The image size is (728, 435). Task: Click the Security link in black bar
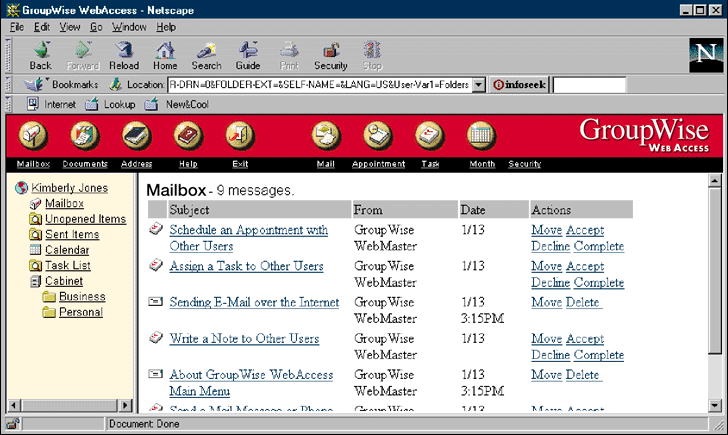[x=525, y=164]
